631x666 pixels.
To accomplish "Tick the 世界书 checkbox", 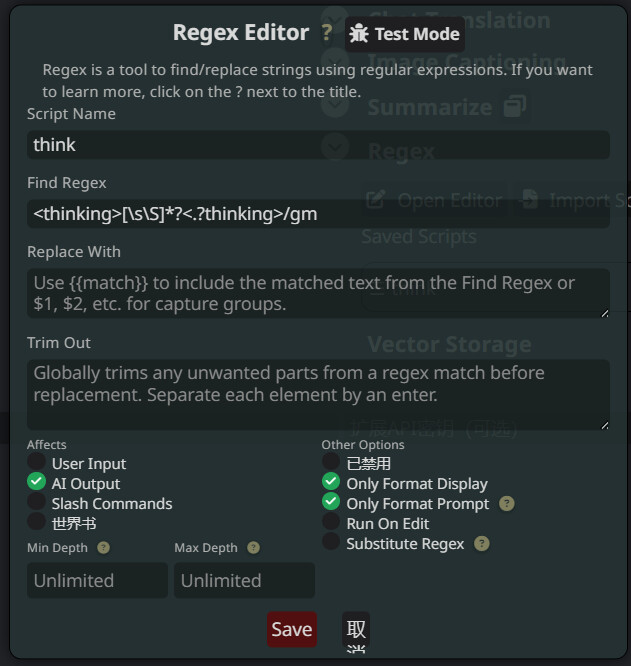I will 37,522.
